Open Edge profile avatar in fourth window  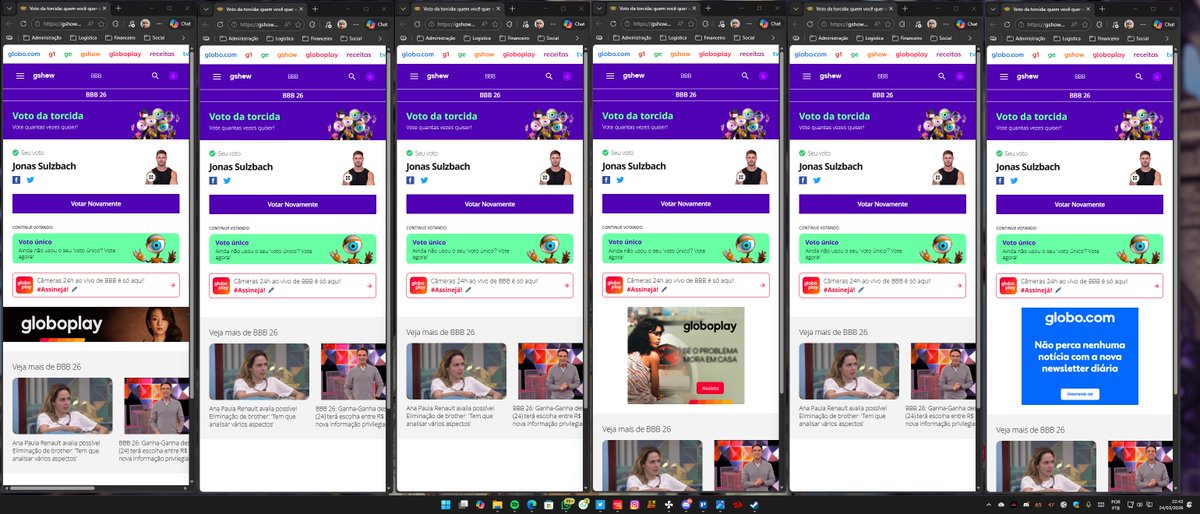737,23
